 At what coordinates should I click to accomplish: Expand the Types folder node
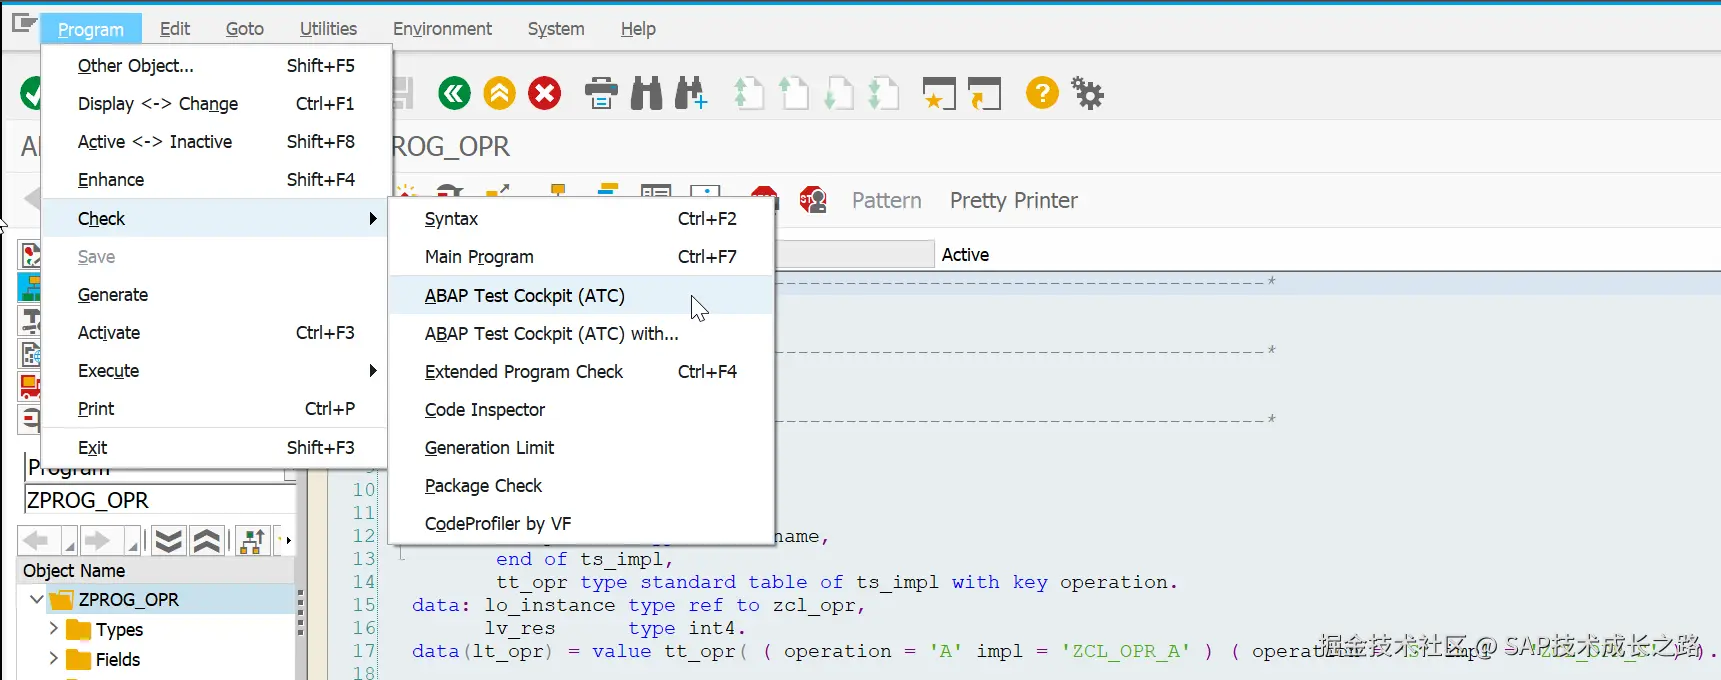54,629
